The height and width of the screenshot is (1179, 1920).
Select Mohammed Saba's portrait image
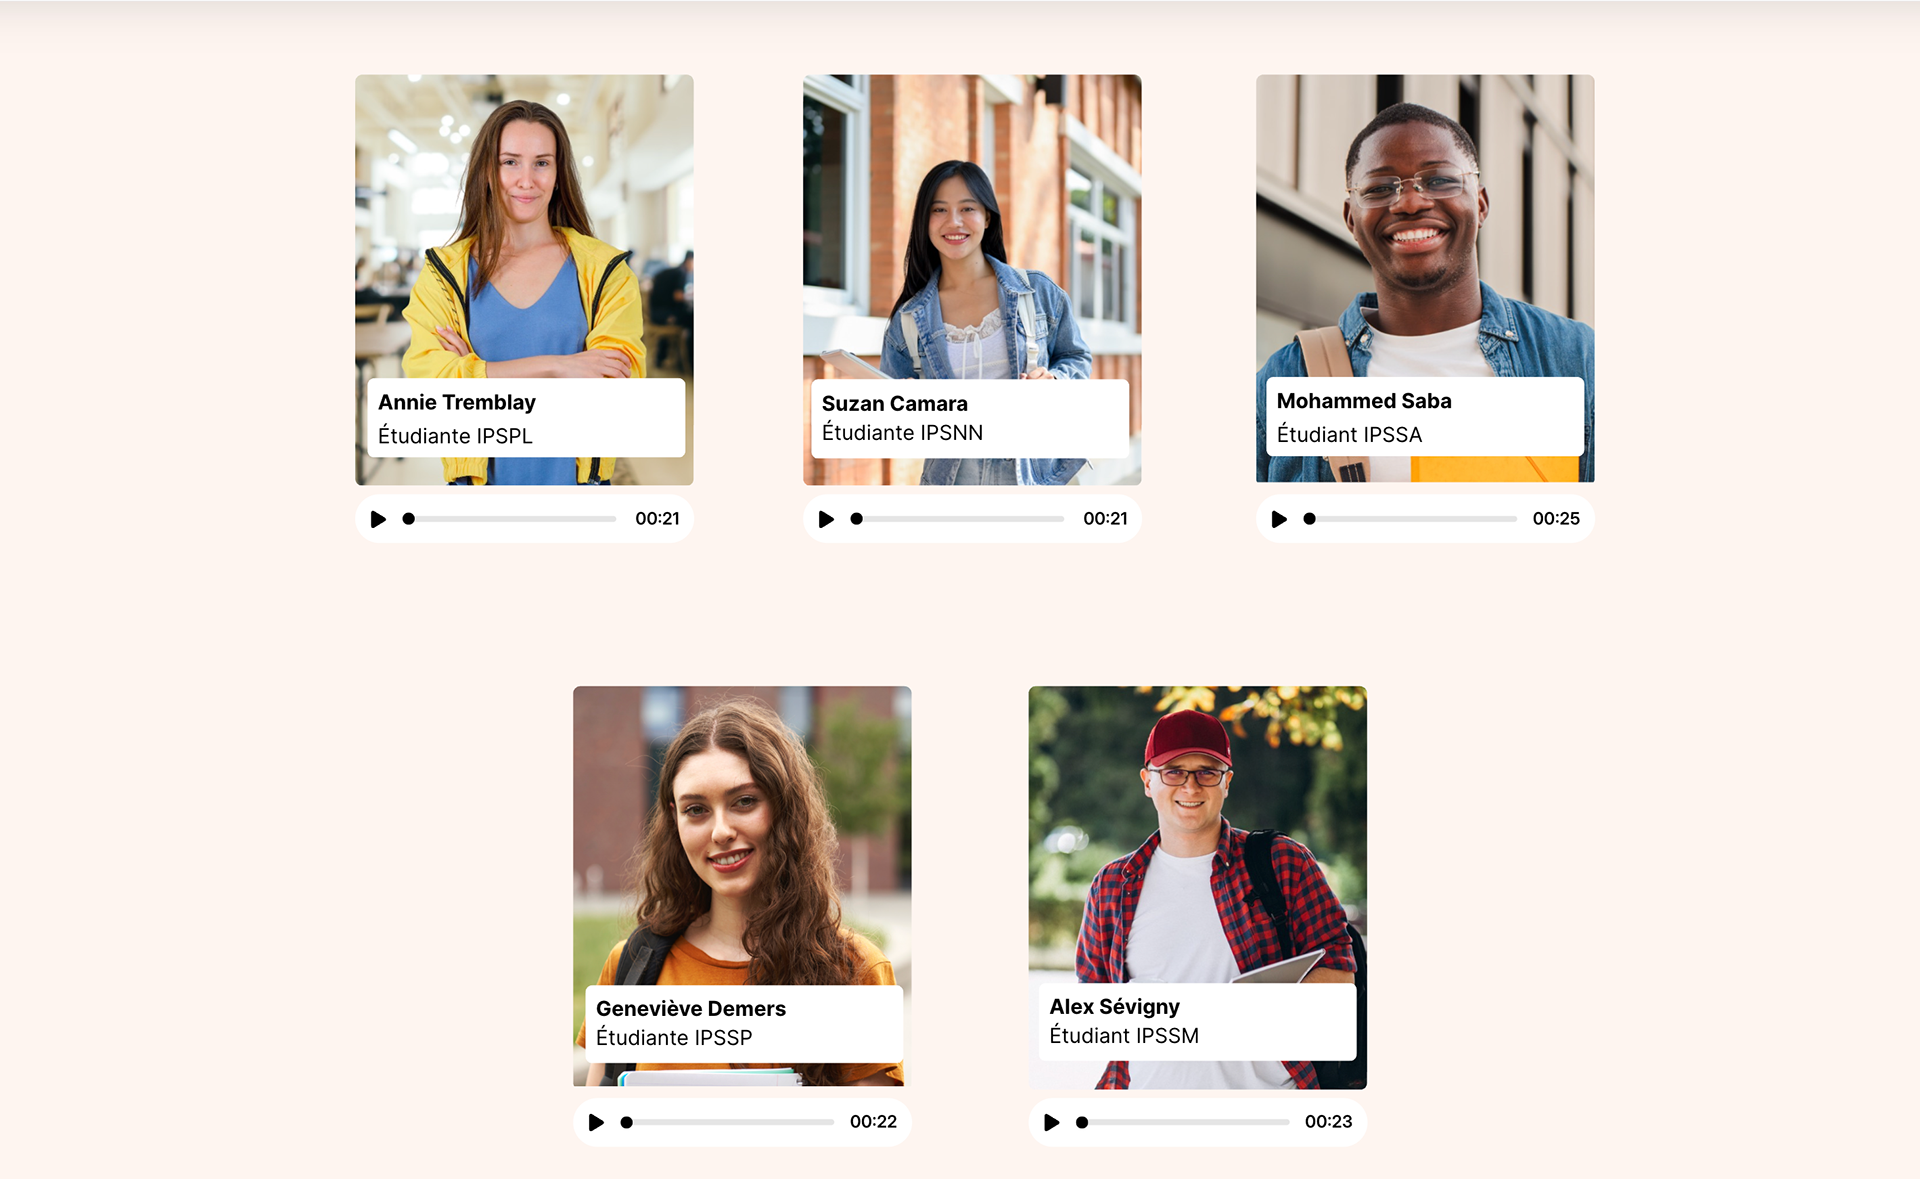(1425, 225)
